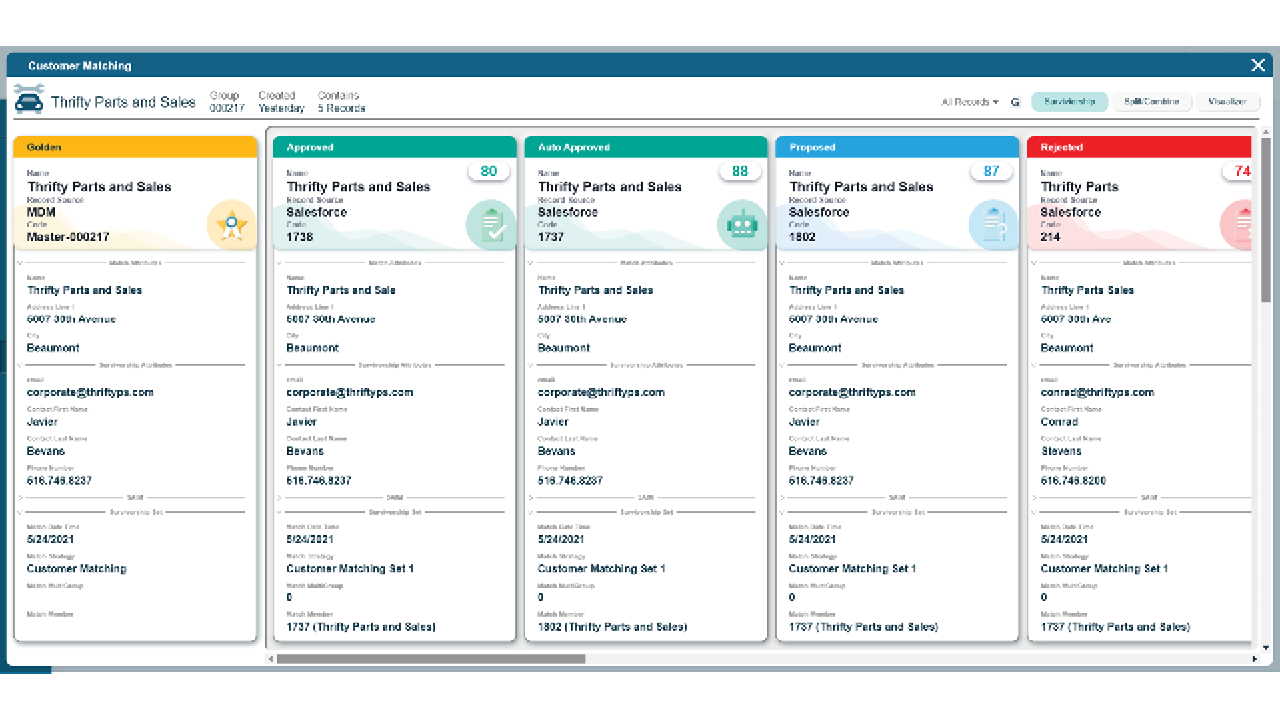Expand SAIM section in Approved card
The height and width of the screenshot is (720, 1280).
(x=279, y=497)
